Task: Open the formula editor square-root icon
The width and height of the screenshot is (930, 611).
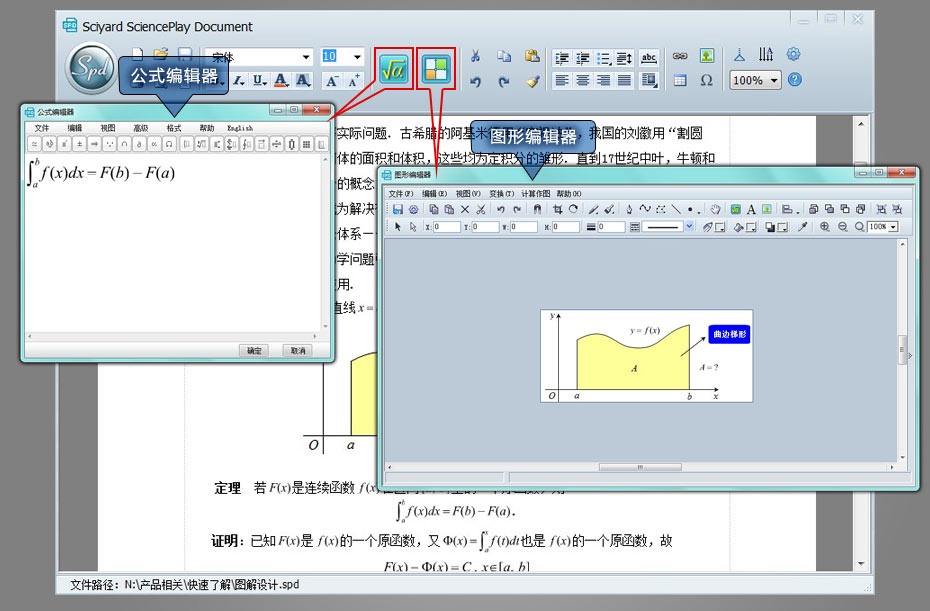Action: click(394, 69)
